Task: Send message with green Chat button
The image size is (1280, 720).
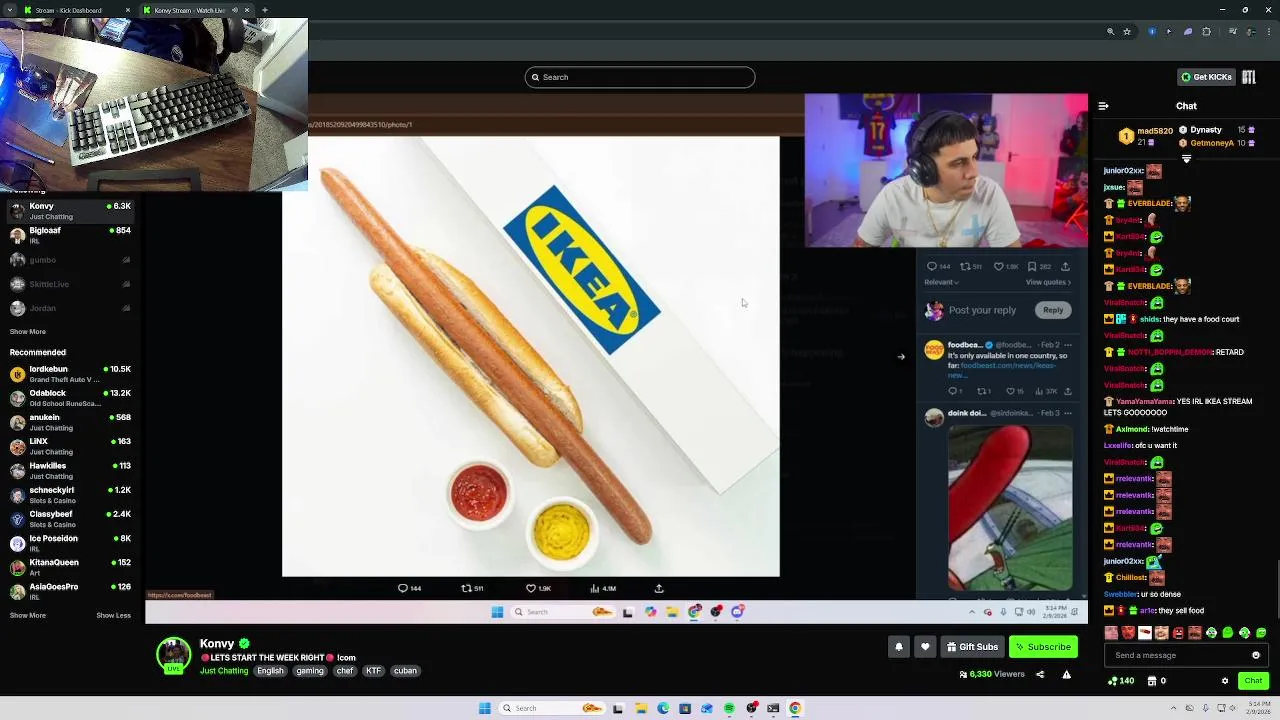Action: click(x=1253, y=681)
